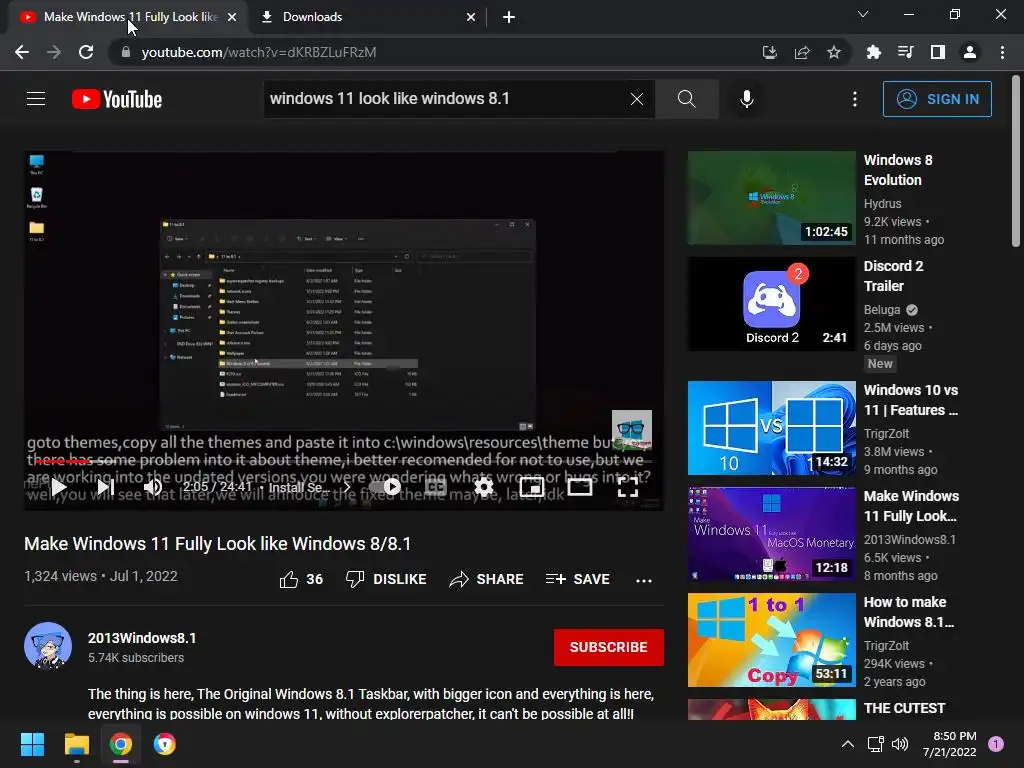Toggle the Chrome side panel
Screen dimensions: 1024x768
(938, 52)
